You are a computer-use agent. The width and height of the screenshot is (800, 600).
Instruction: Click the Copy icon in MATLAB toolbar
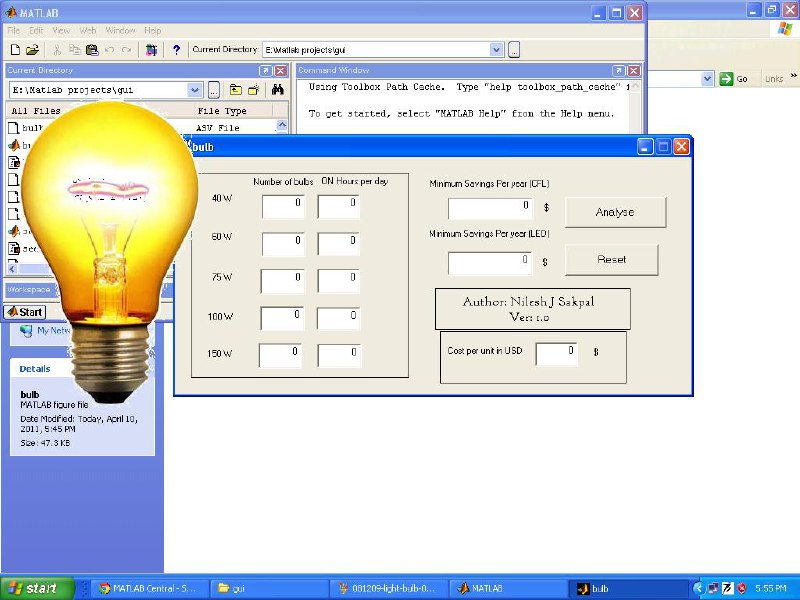coord(74,49)
